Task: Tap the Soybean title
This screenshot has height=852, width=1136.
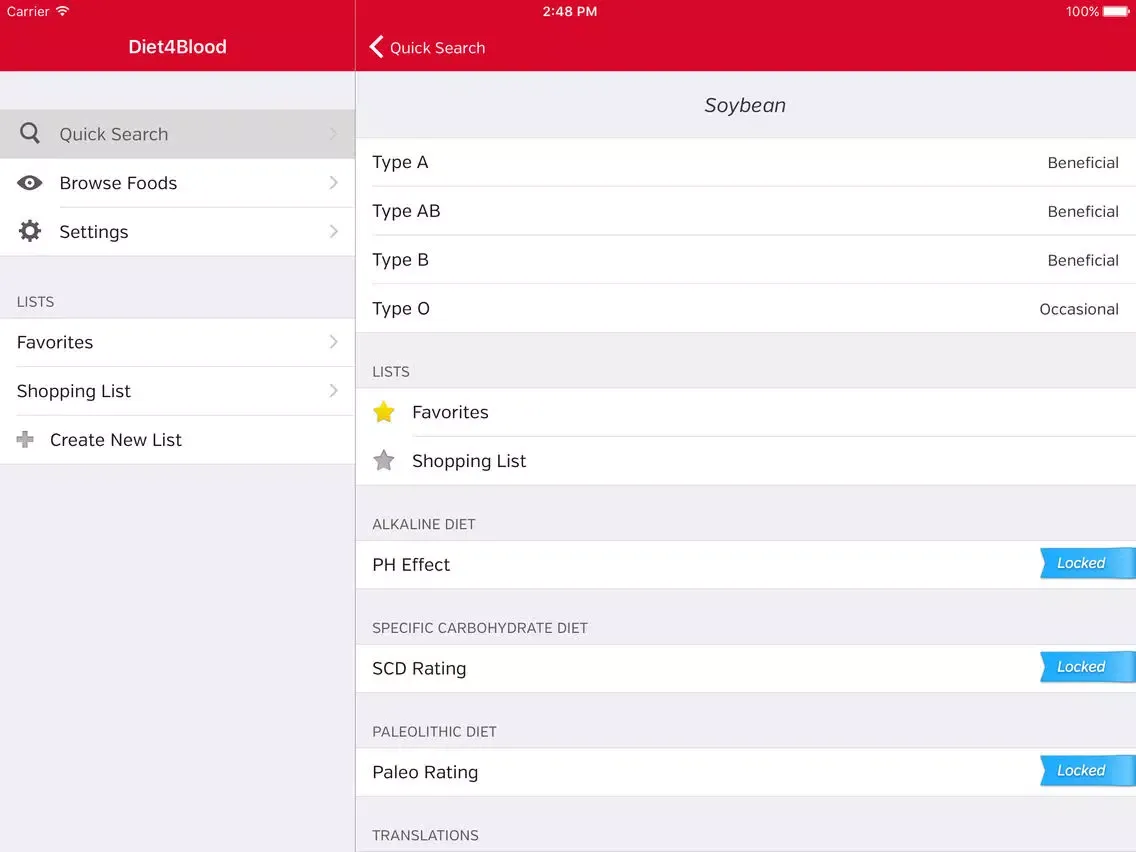Action: [745, 106]
